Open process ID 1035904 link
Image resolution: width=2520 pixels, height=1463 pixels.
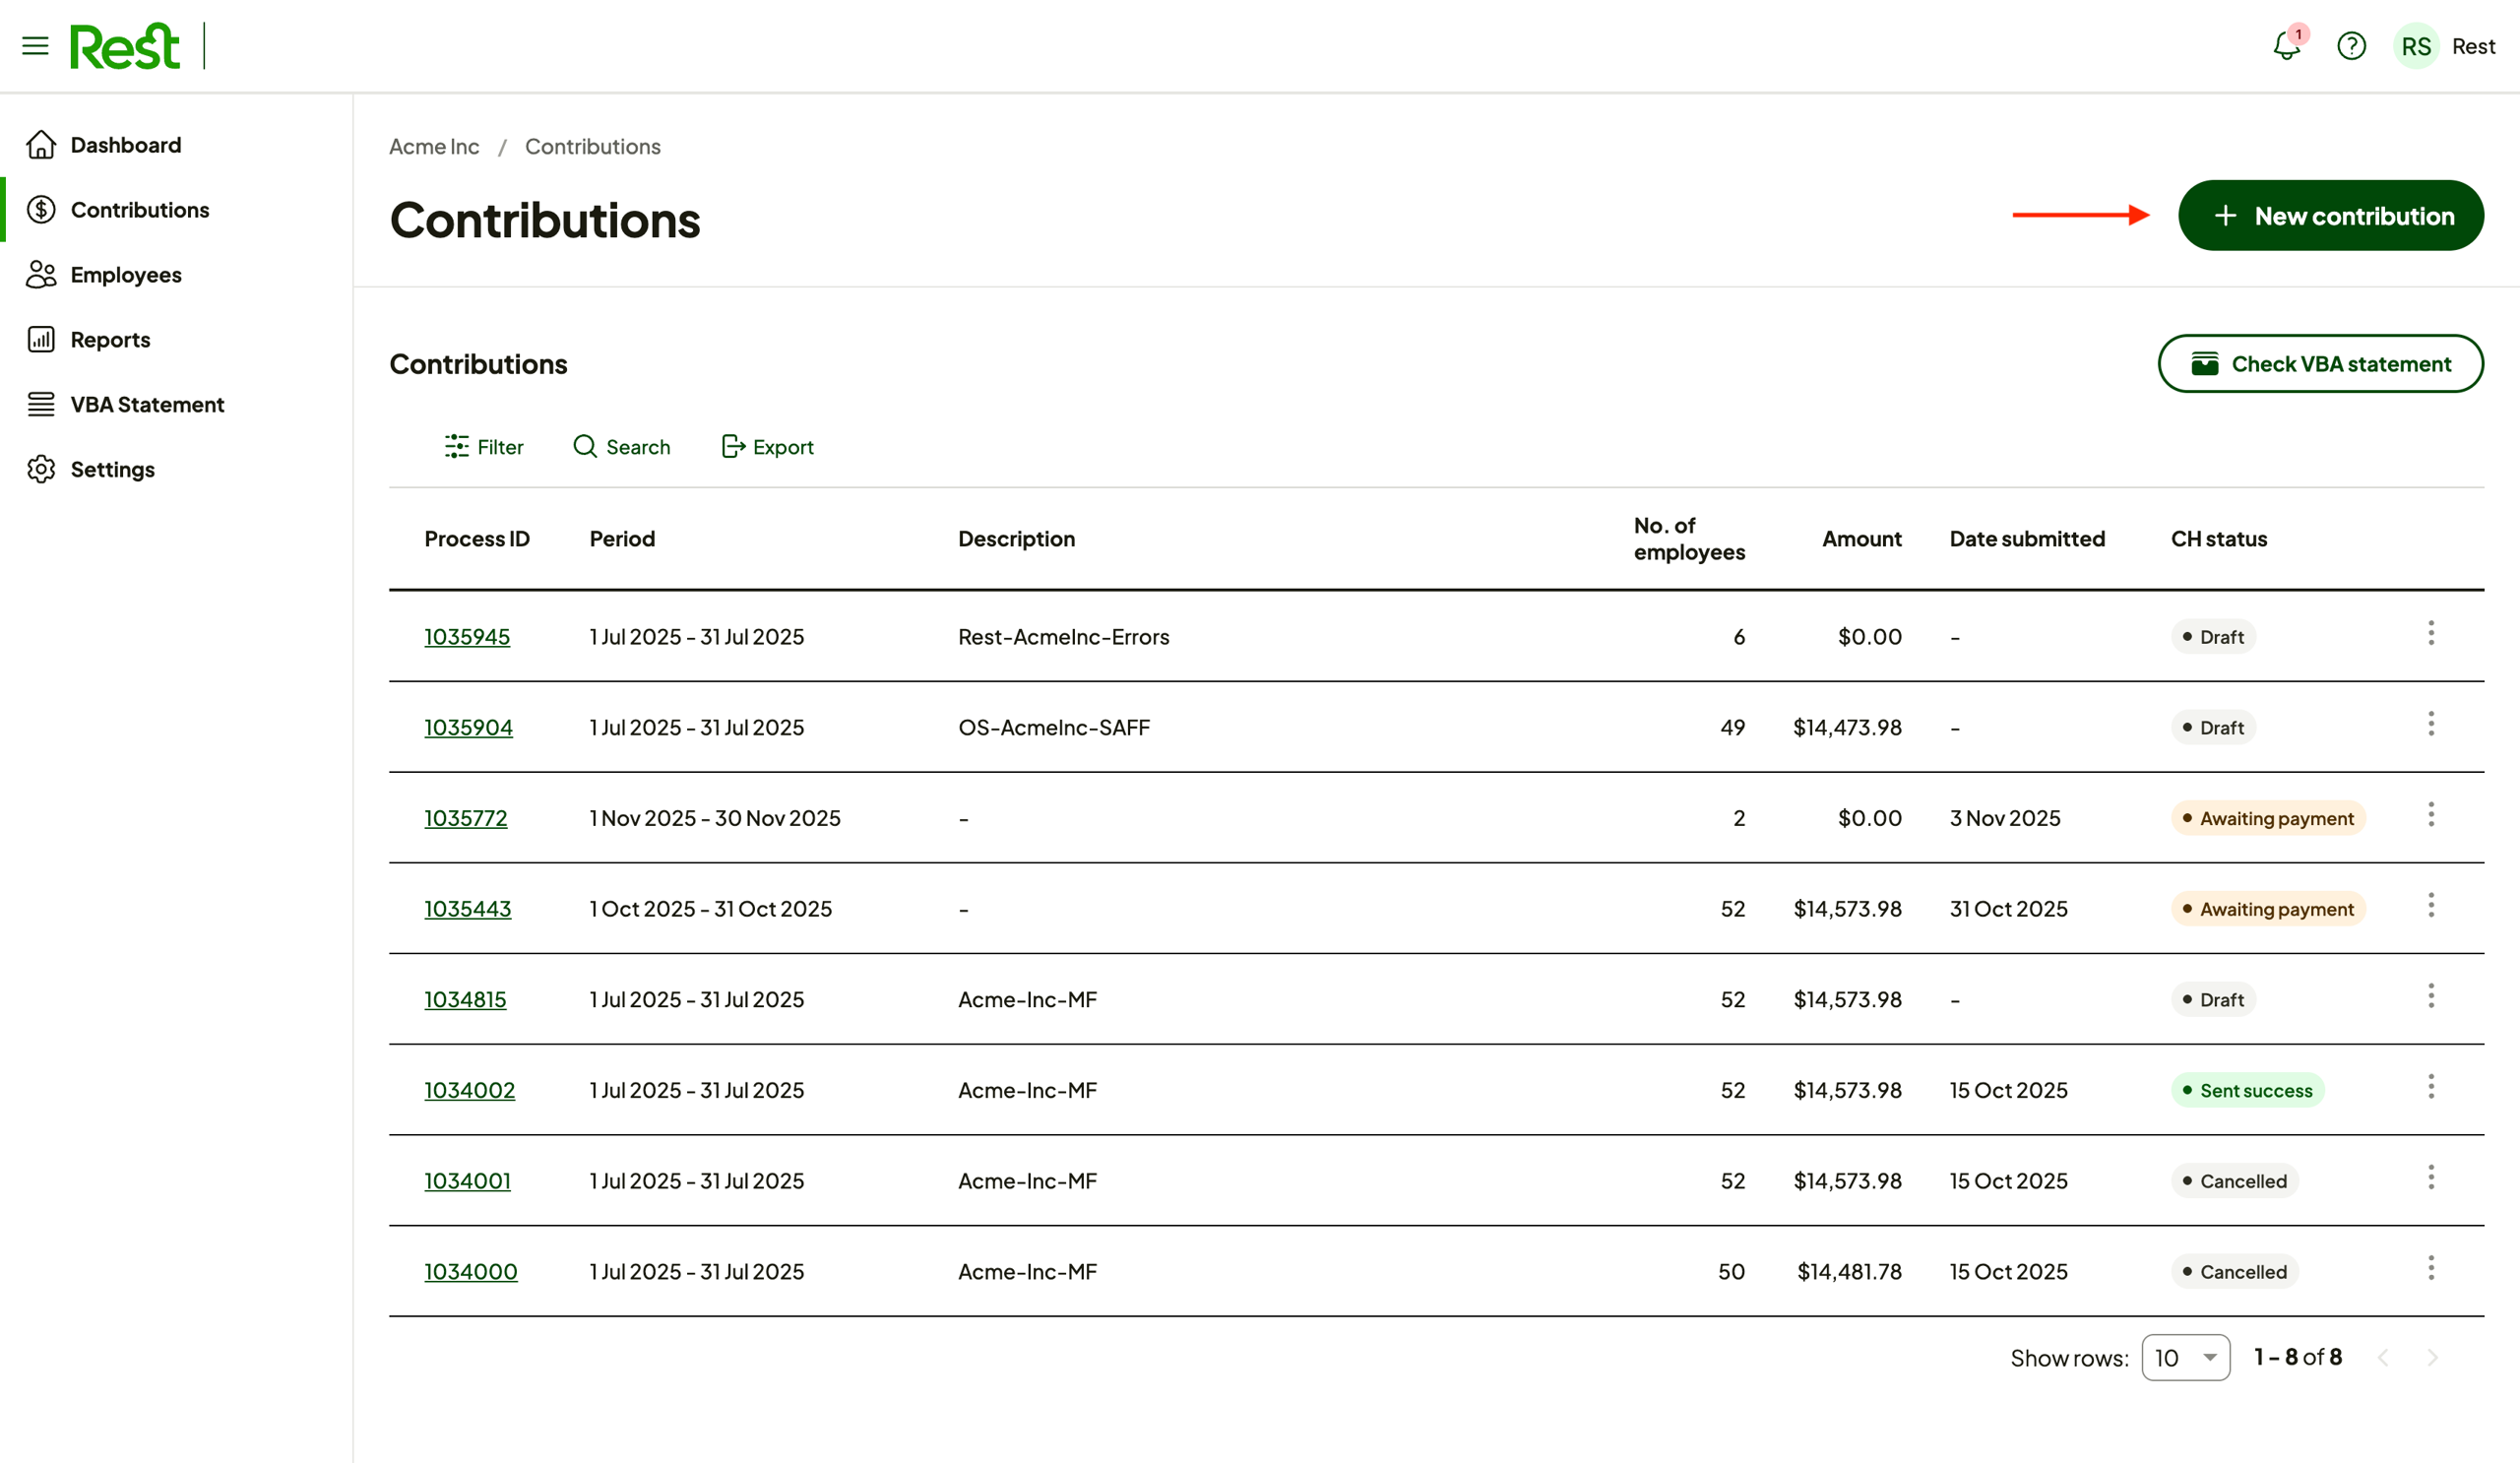[468, 728]
